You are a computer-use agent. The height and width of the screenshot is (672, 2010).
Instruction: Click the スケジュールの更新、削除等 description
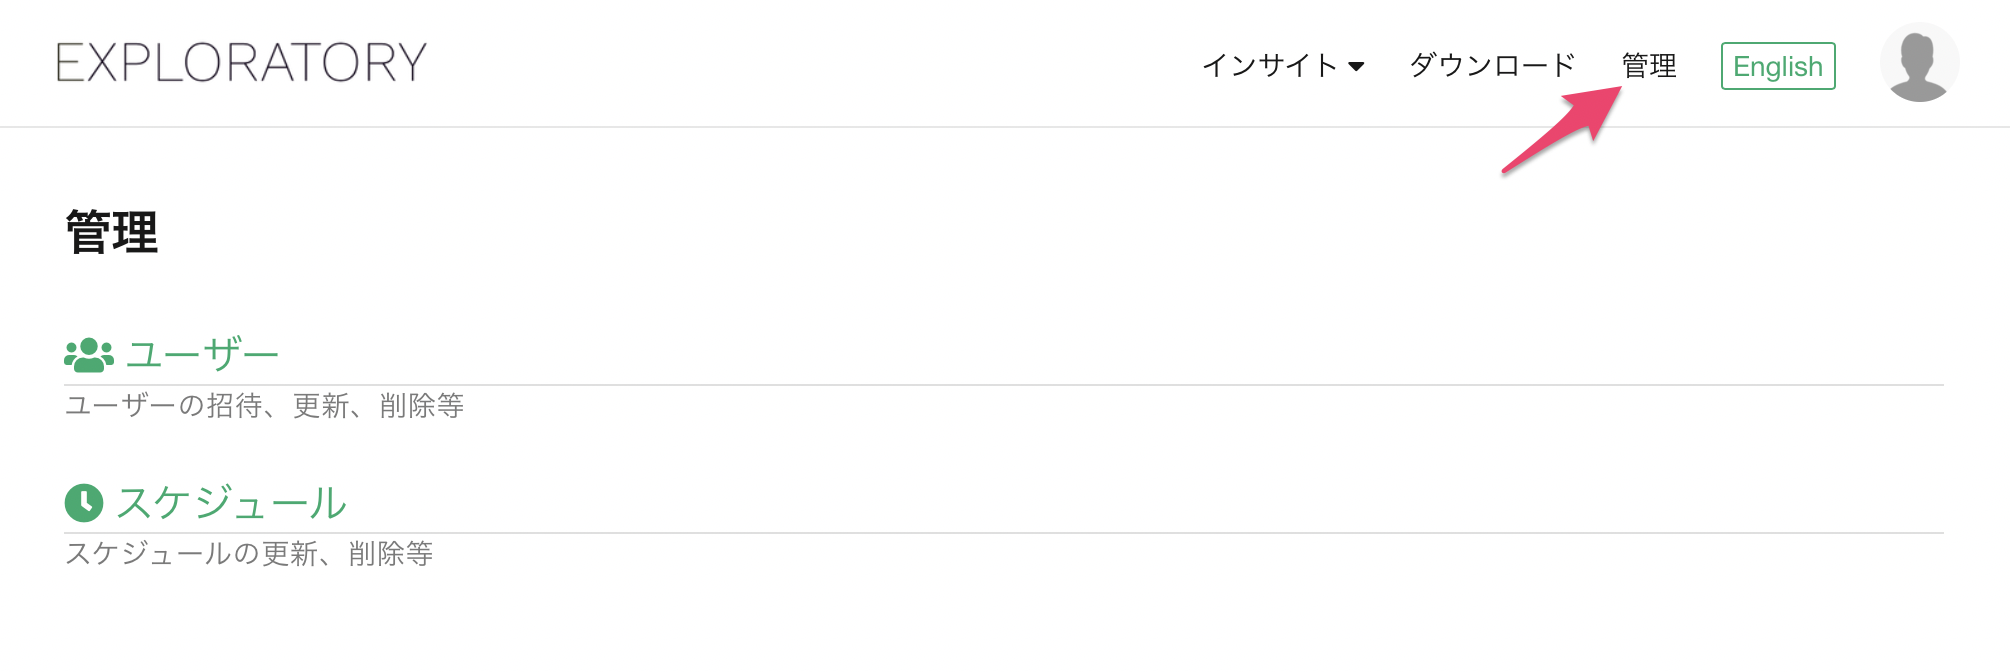pyautogui.click(x=249, y=554)
